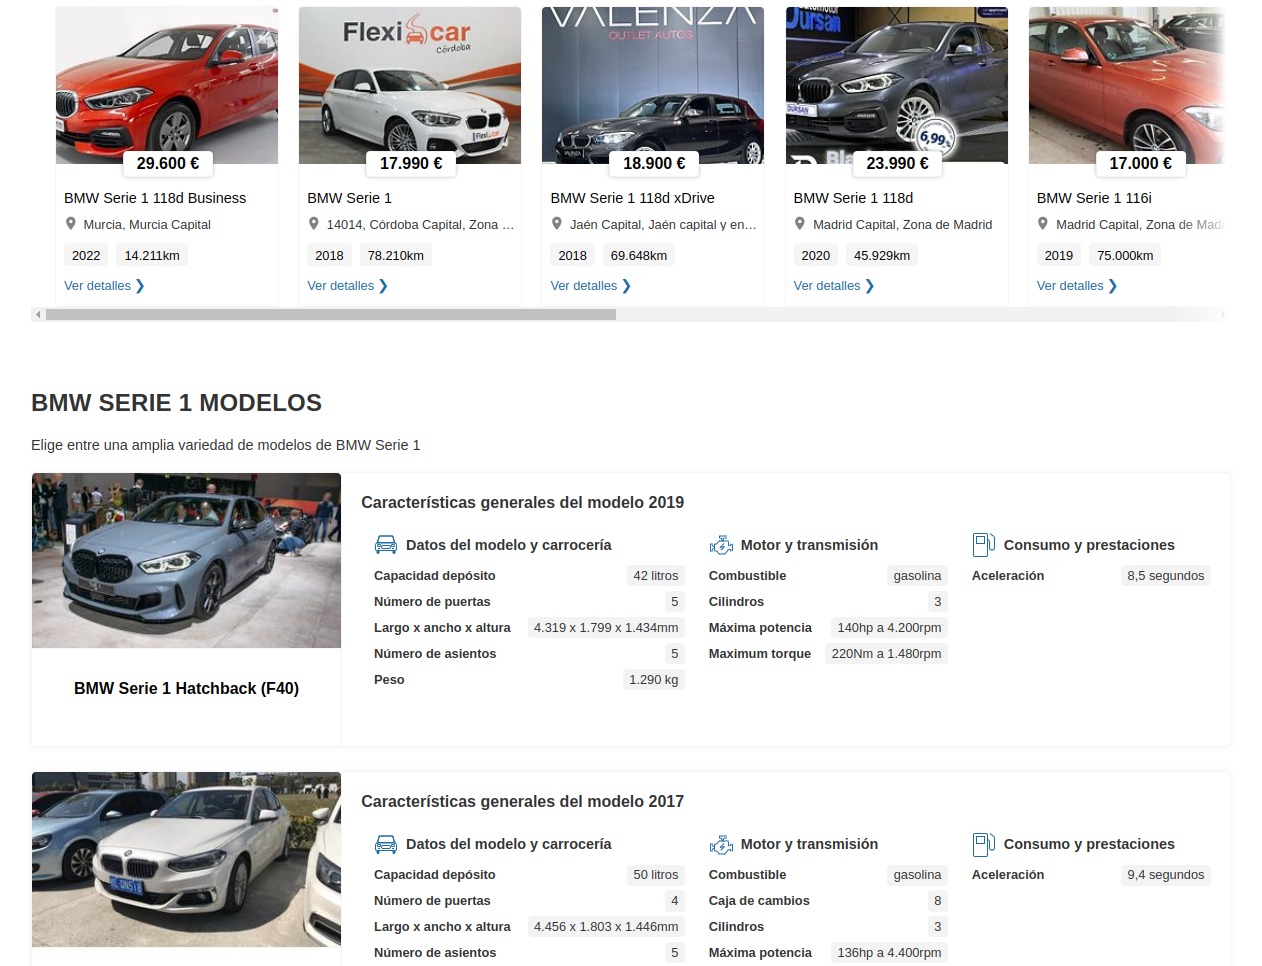Select the BMW Serie 1 Hatchback (F40) title

point(186,688)
